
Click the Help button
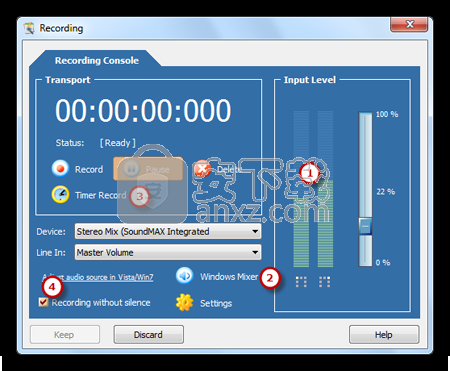384,334
